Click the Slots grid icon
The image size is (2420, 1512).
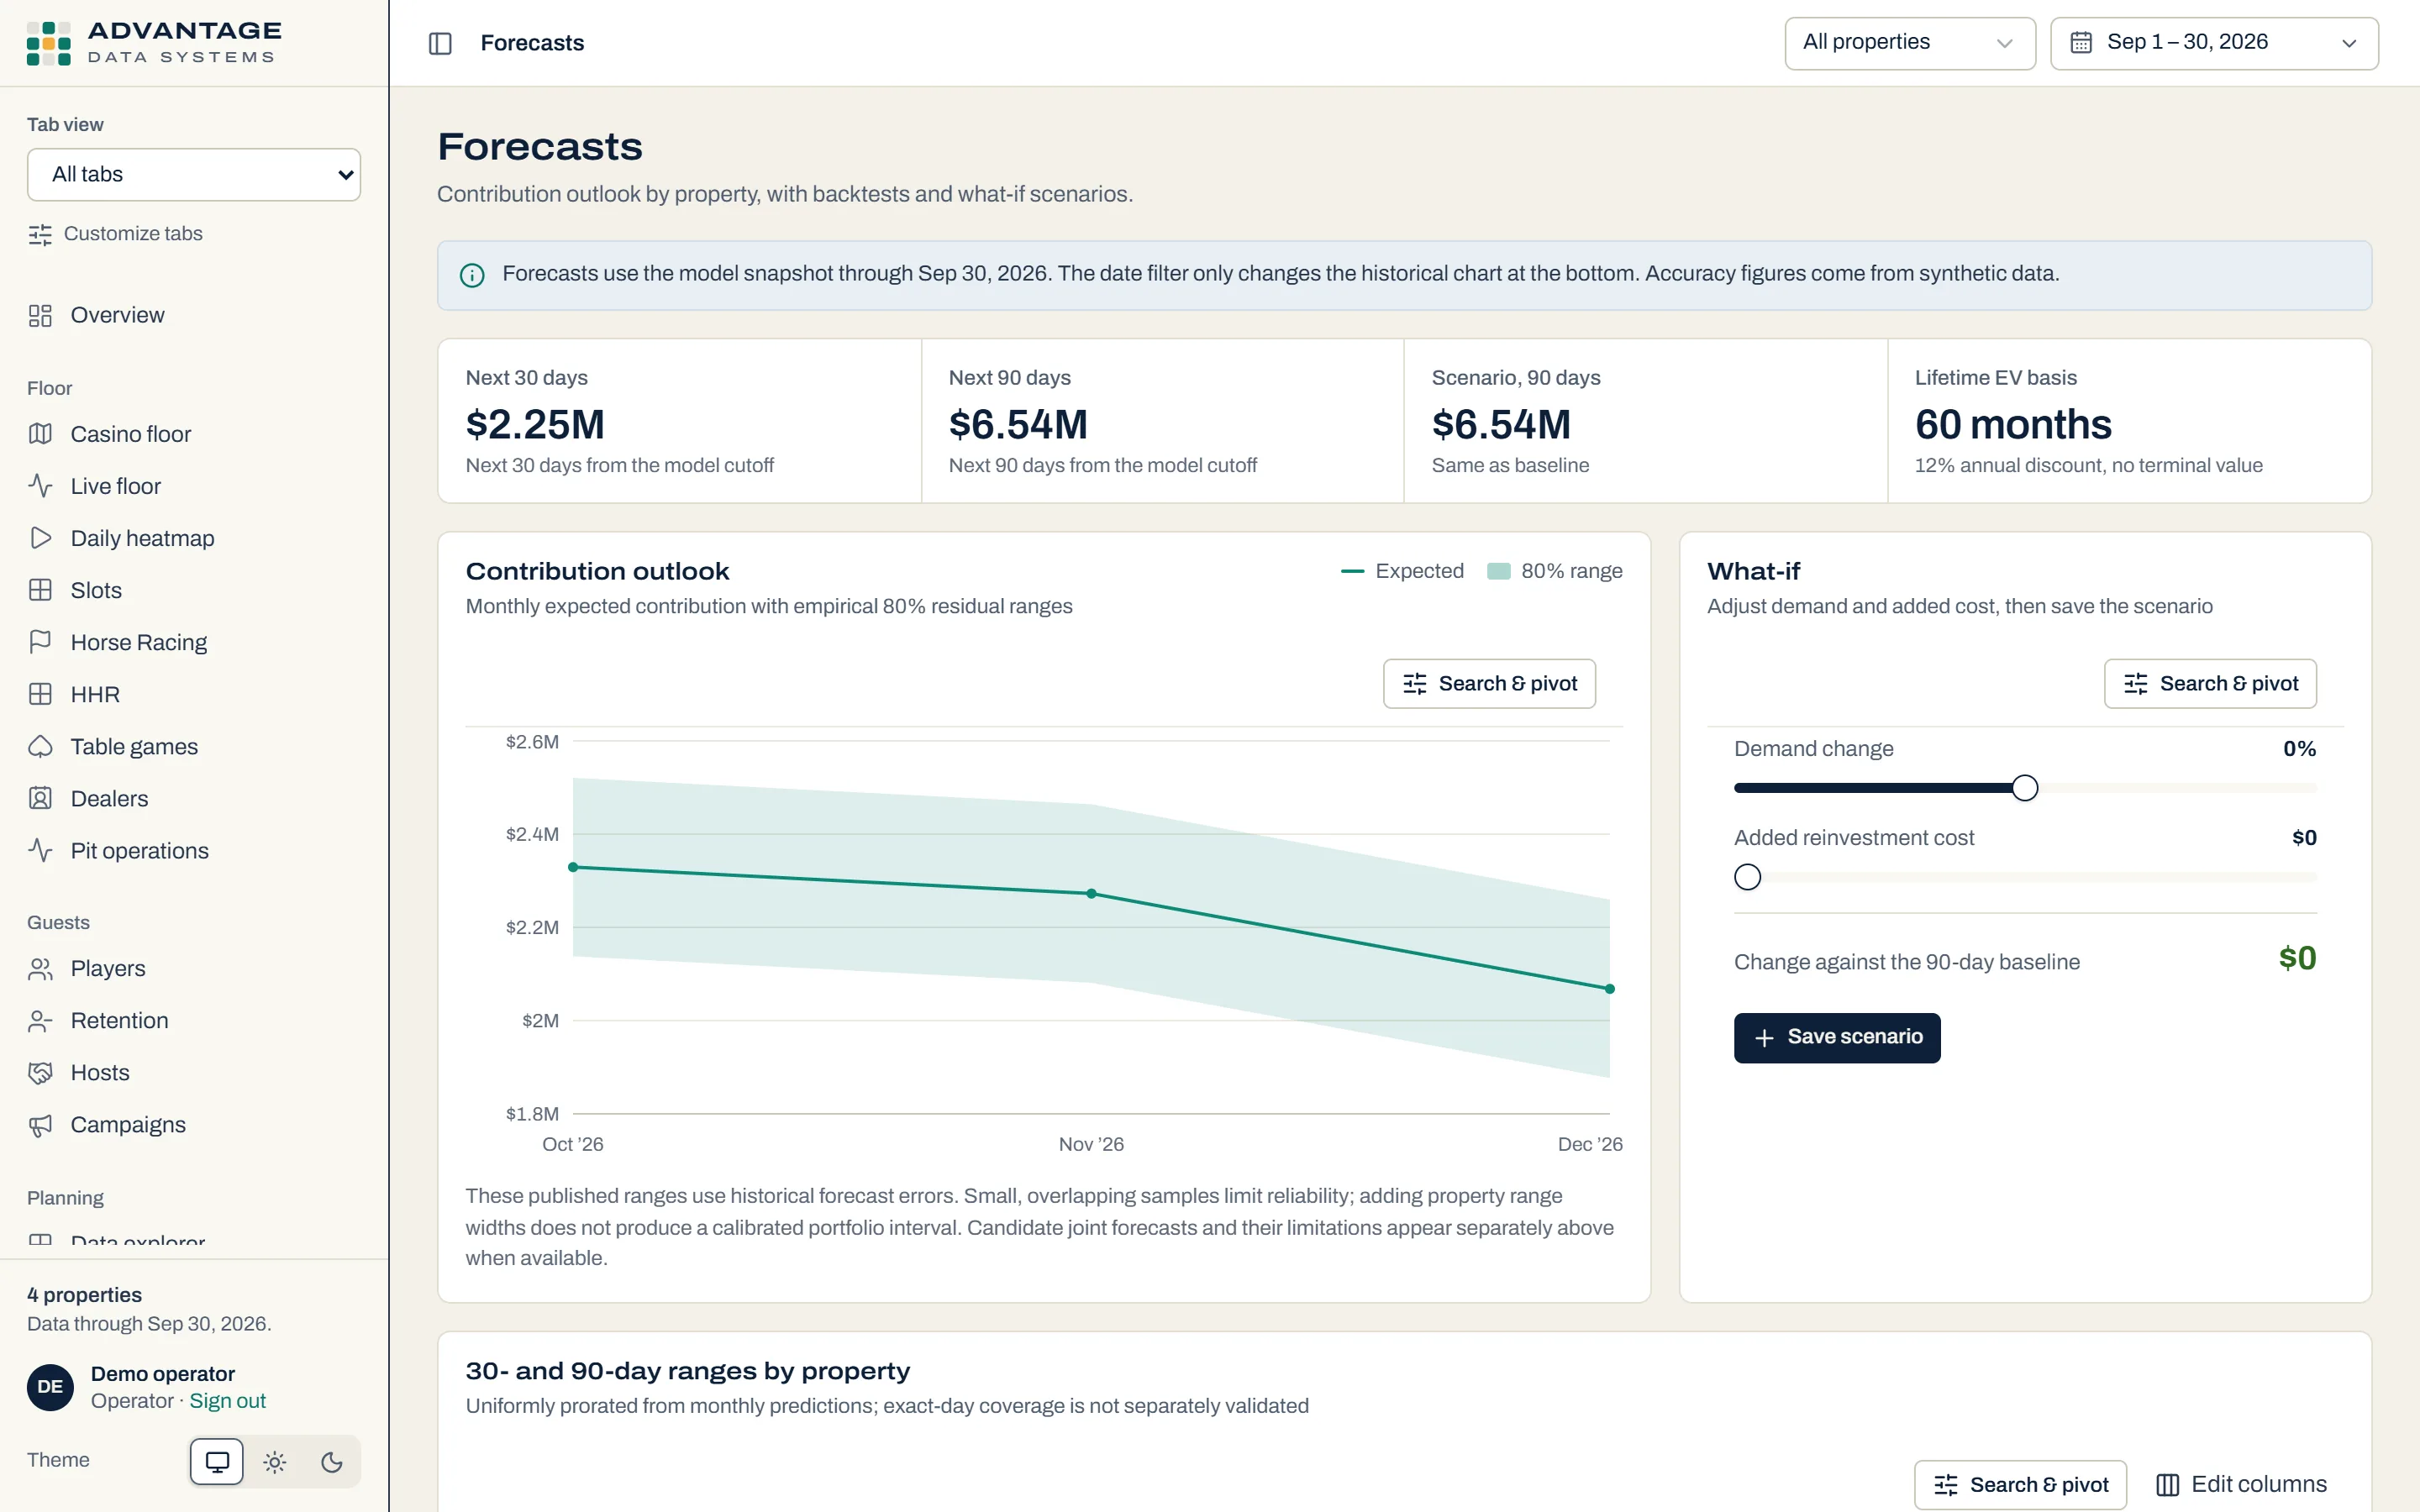pyautogui.click(x=40, y=590)
